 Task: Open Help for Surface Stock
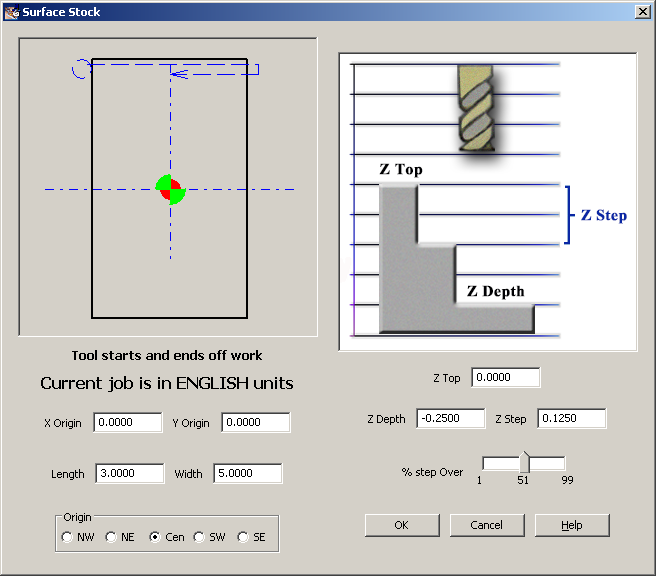[x=572, y=525]
